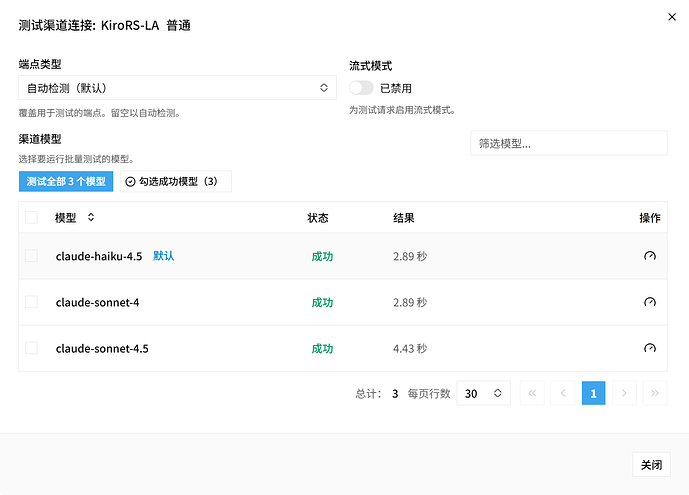Run speed test for claude-haiku-4.5
Image resolution: width=689 pixels, height=495 pixels.
click(x=649, y=256)
